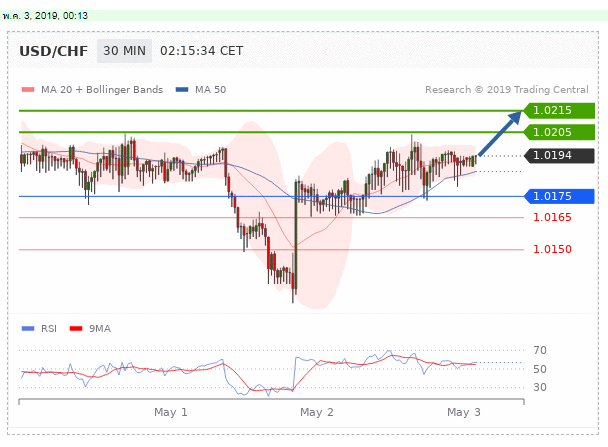Click the May 1 date axis label
Image resolution: width=608 pixels, height=447 pixels.
[171, 412]
